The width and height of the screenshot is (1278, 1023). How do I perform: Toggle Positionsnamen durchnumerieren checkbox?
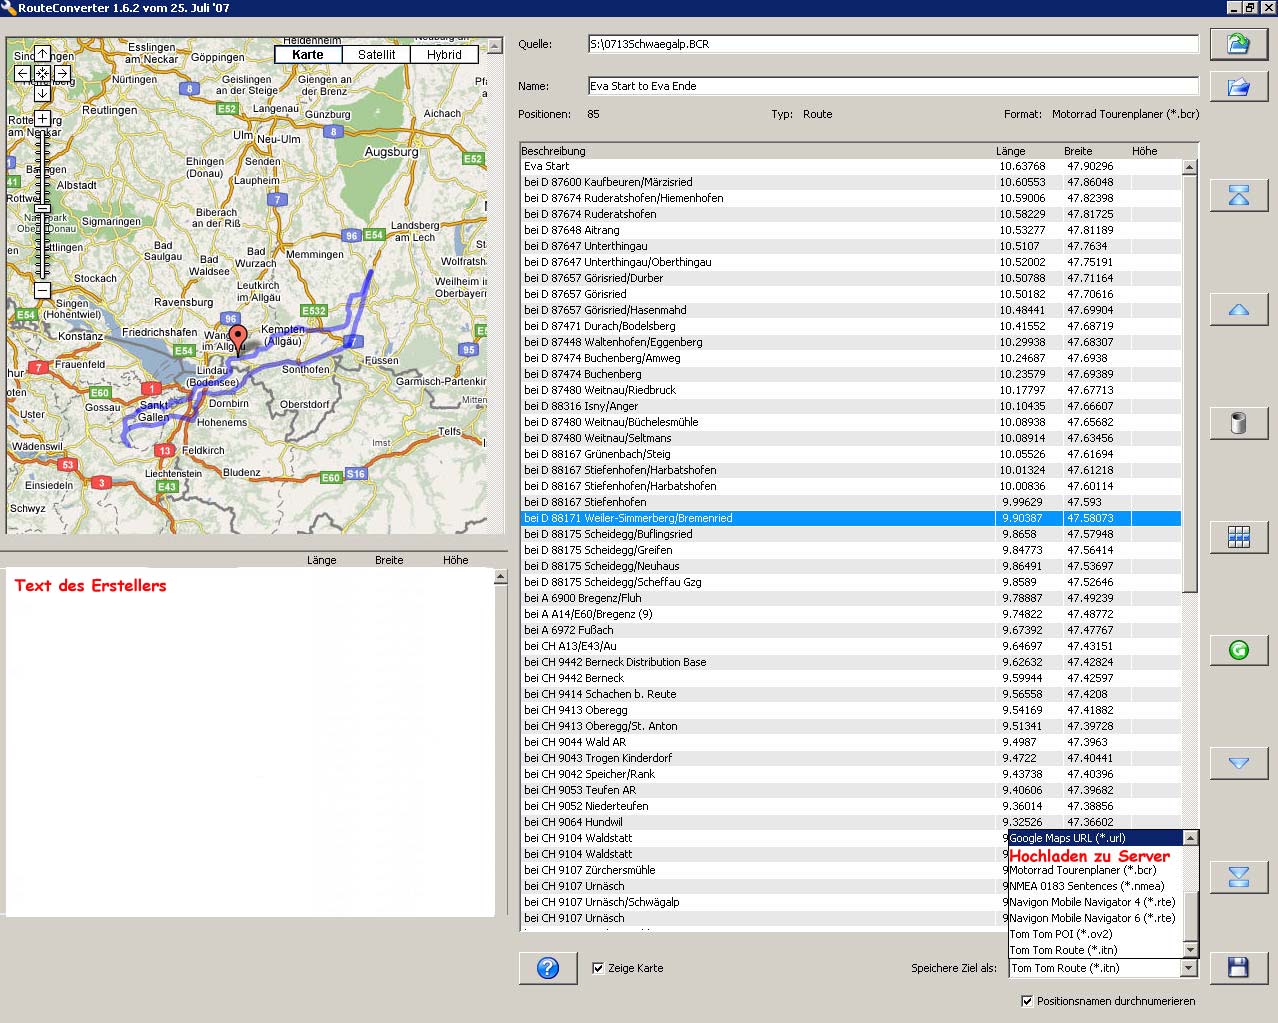click(x=1026, y=1001)
